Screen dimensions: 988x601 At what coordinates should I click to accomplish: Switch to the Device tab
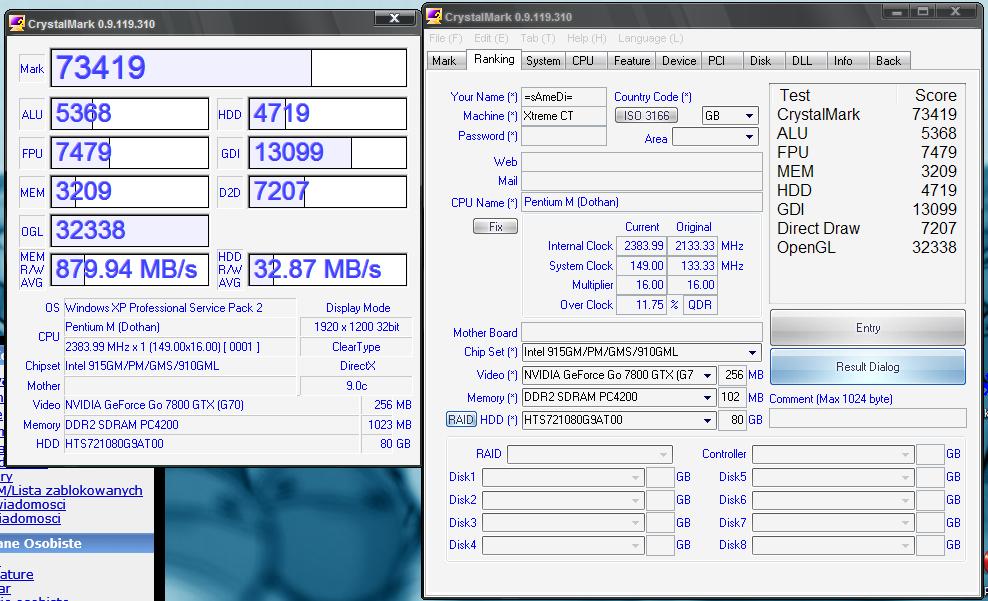[679, 61]
